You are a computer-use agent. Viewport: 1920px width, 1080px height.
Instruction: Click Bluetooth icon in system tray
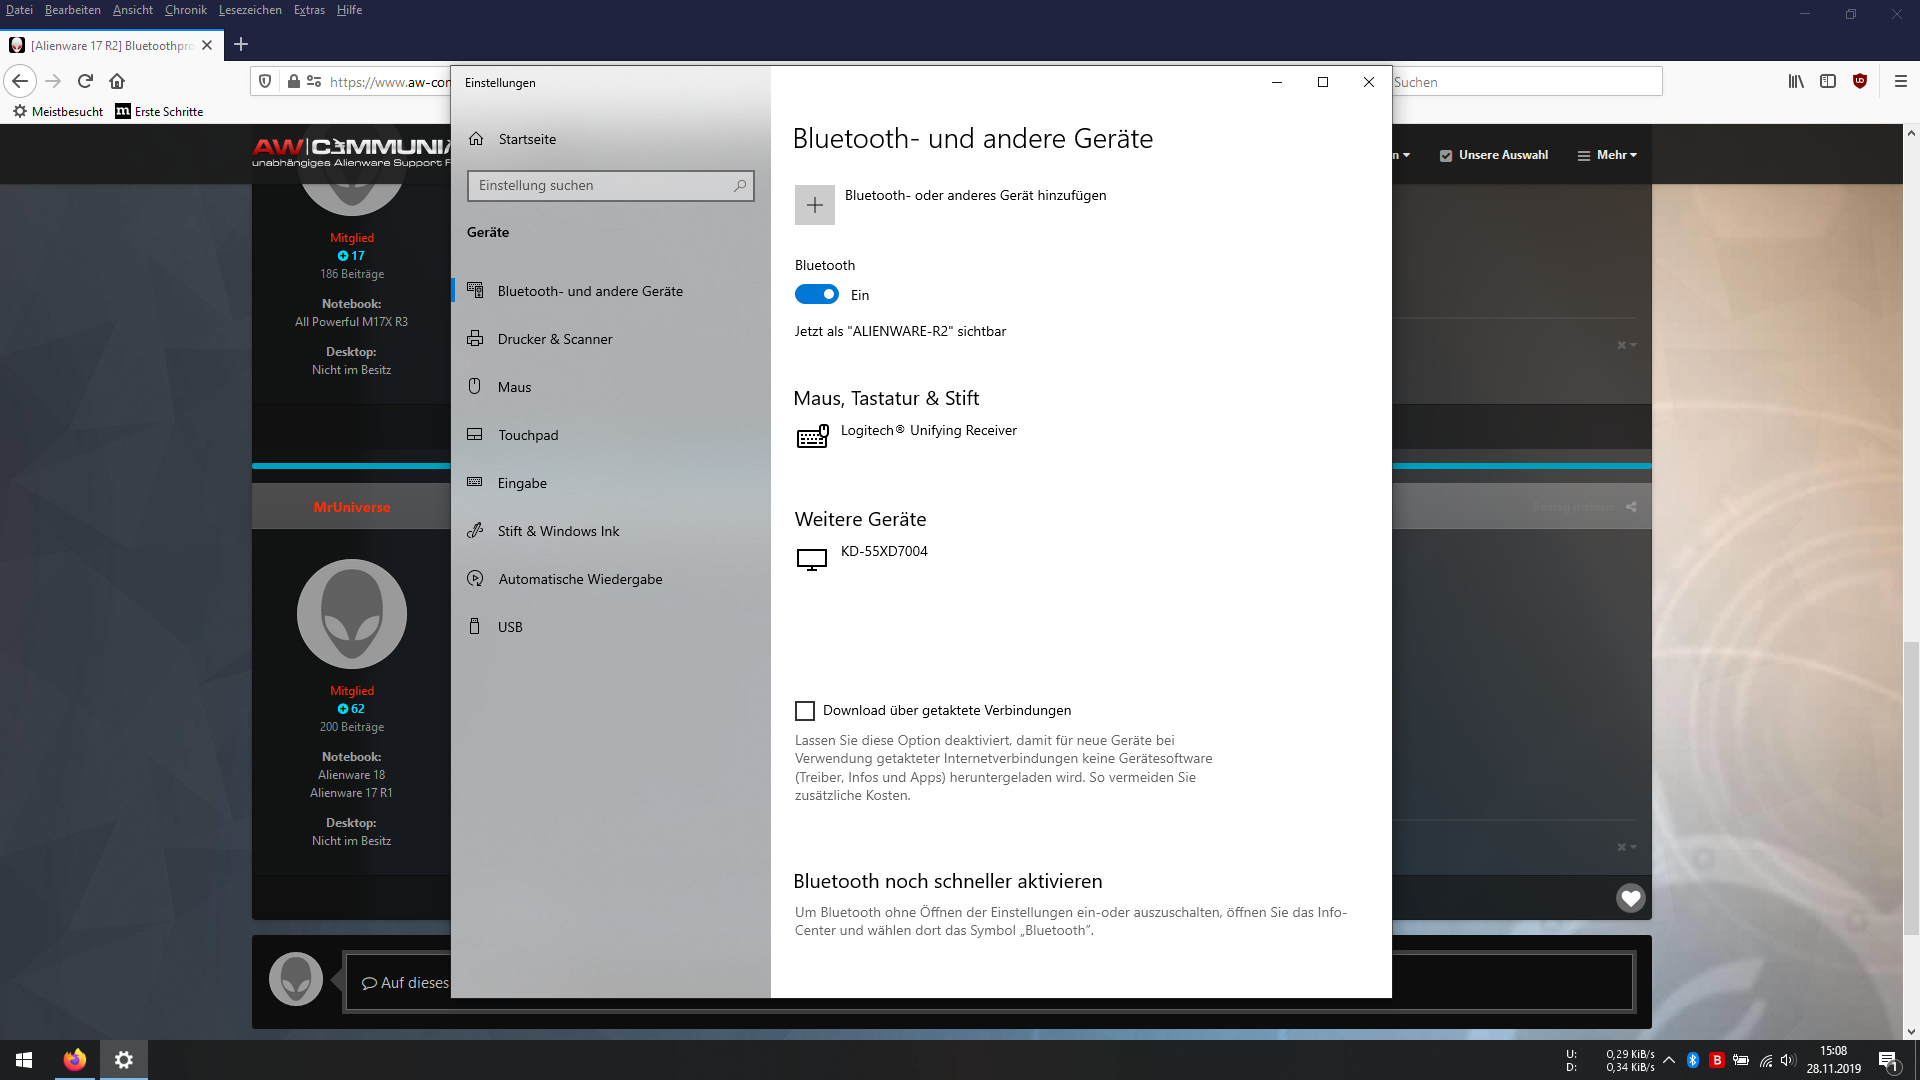pos(1692,1060)
